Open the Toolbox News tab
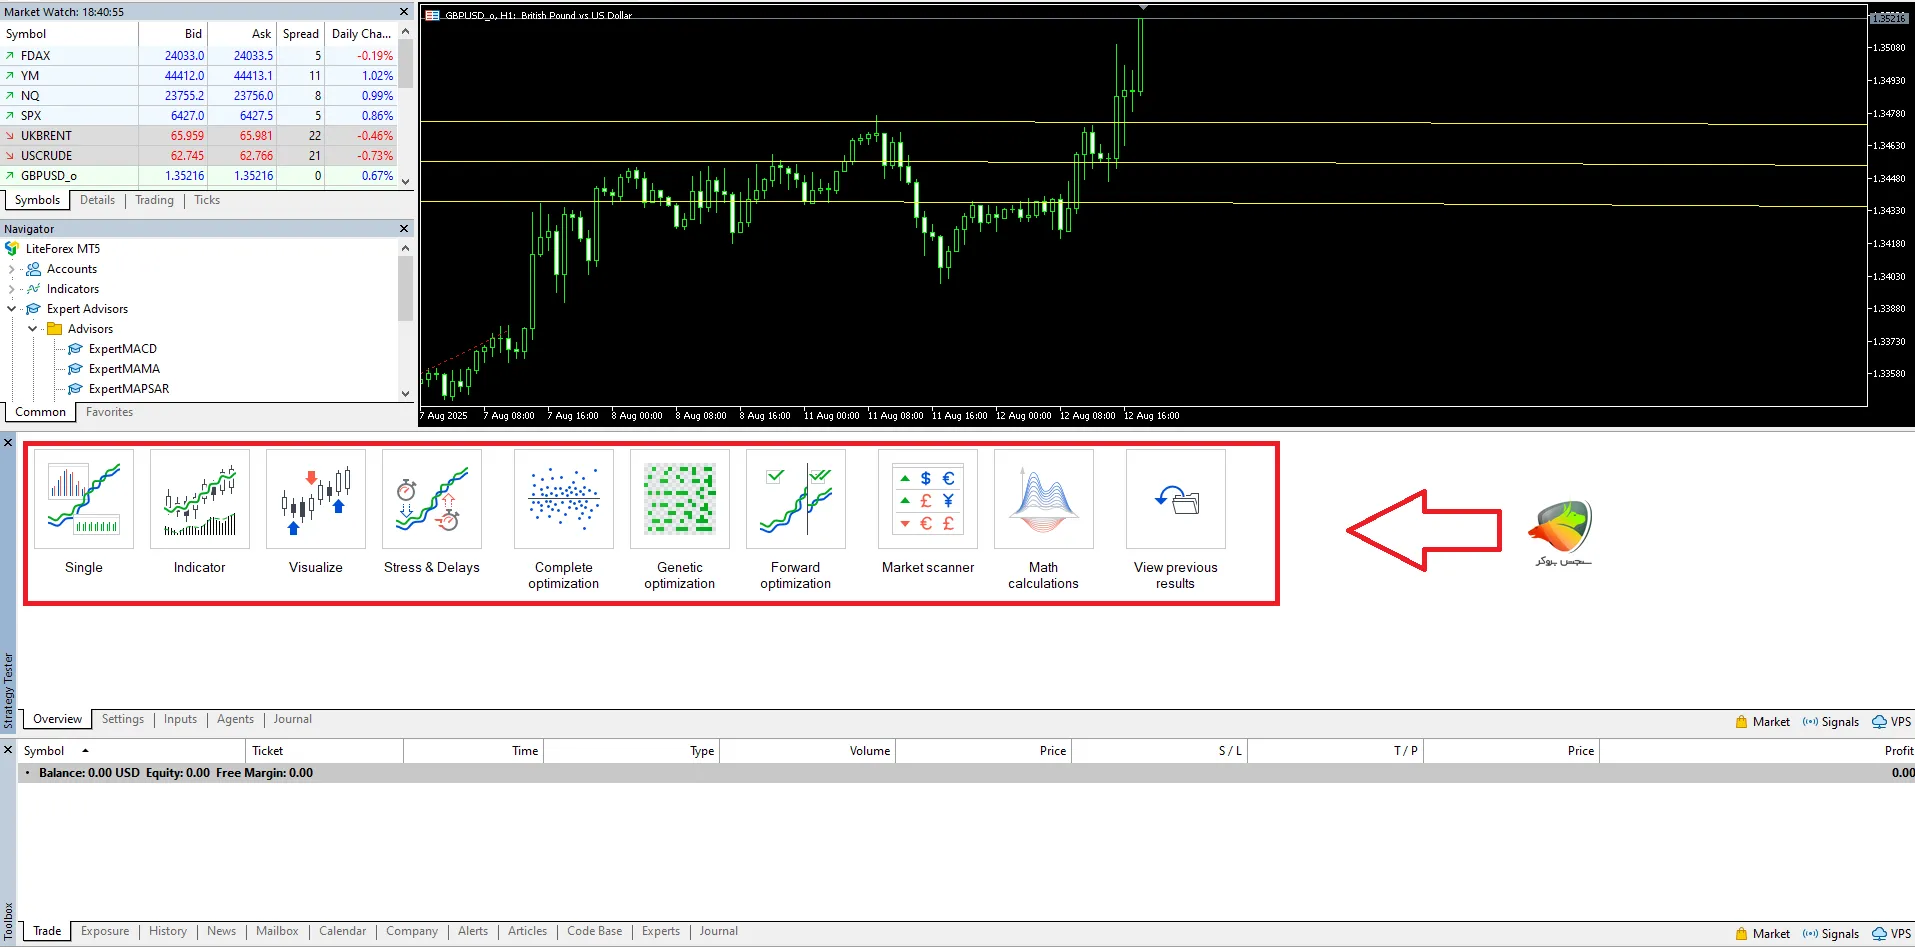The image size is (1915, 948). [221, 931]
